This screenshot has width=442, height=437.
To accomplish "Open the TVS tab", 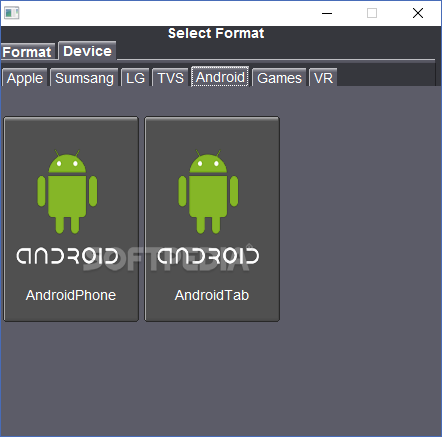I will [170, 78].
